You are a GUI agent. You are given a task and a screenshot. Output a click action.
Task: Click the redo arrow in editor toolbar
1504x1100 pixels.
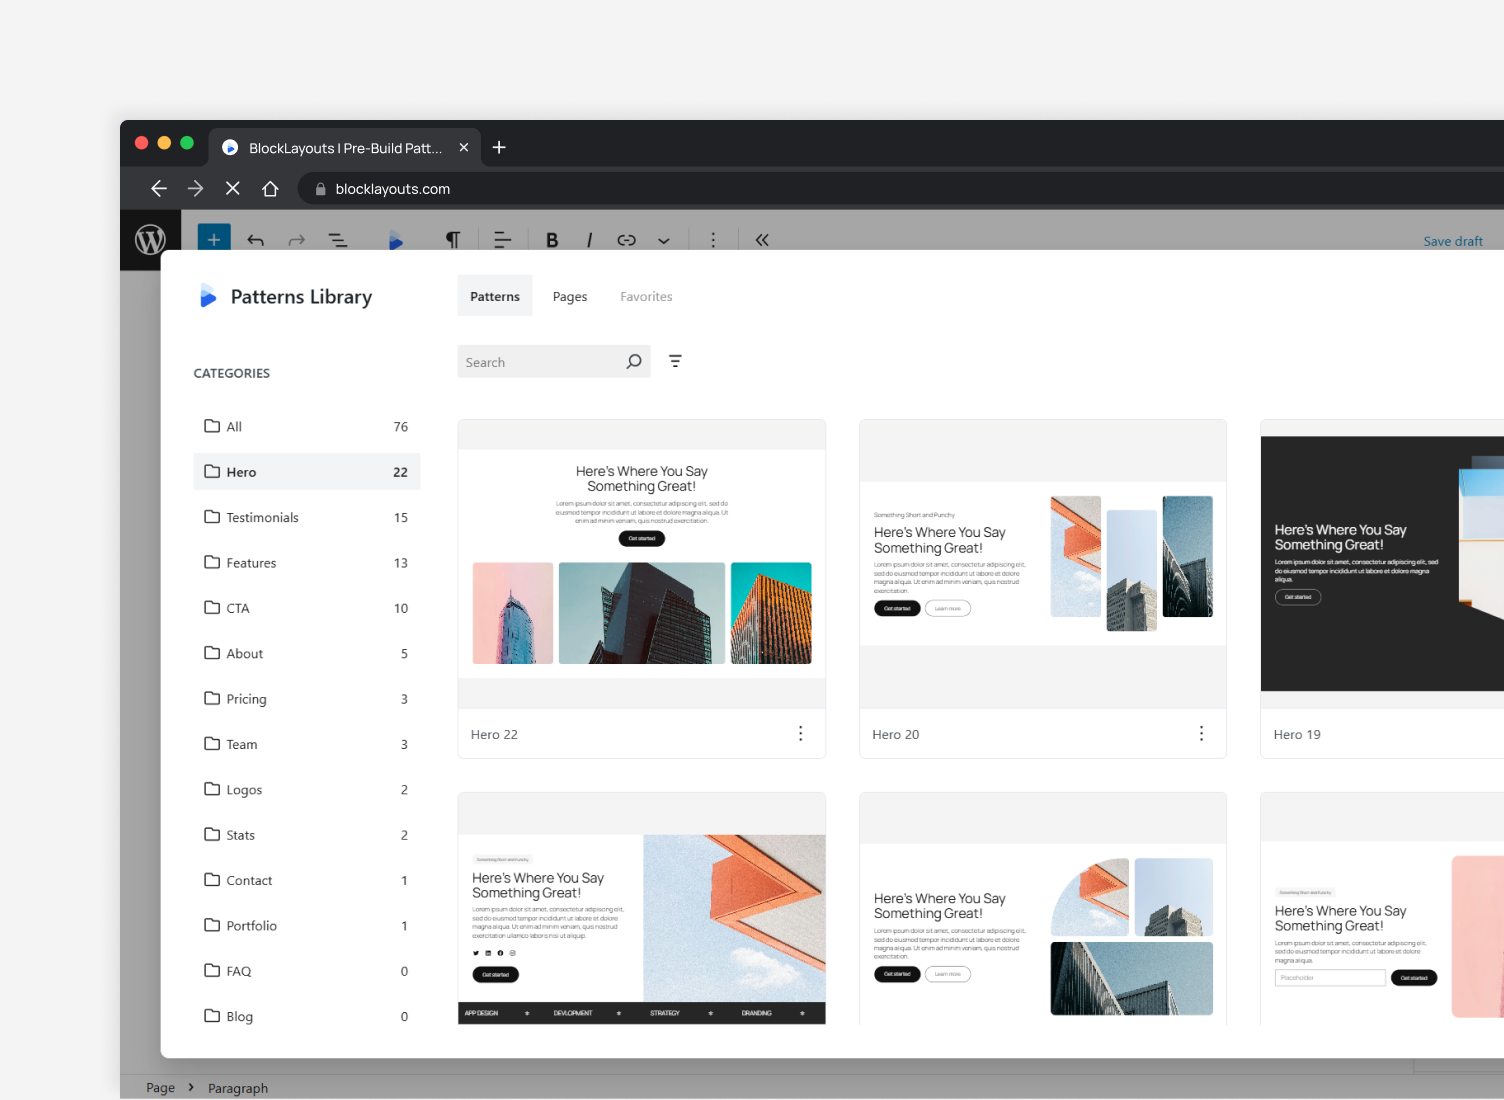click(x=297, y=240)
